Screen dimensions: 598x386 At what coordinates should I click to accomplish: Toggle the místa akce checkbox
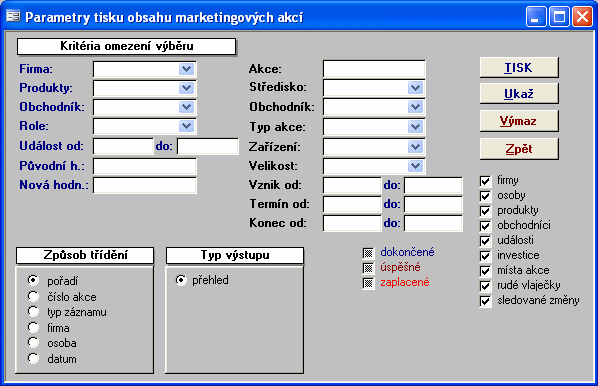tap(485, 271)
